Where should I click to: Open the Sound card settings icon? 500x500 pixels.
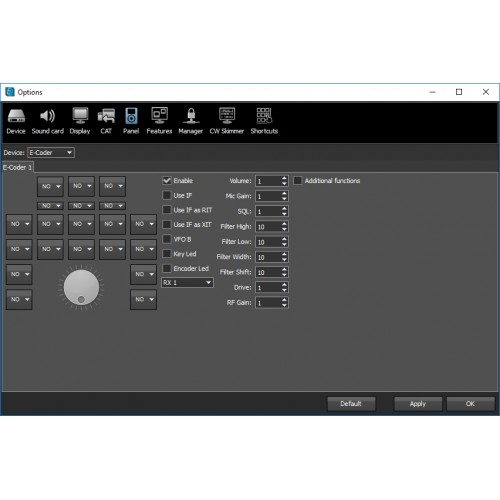tap(48, 121)
